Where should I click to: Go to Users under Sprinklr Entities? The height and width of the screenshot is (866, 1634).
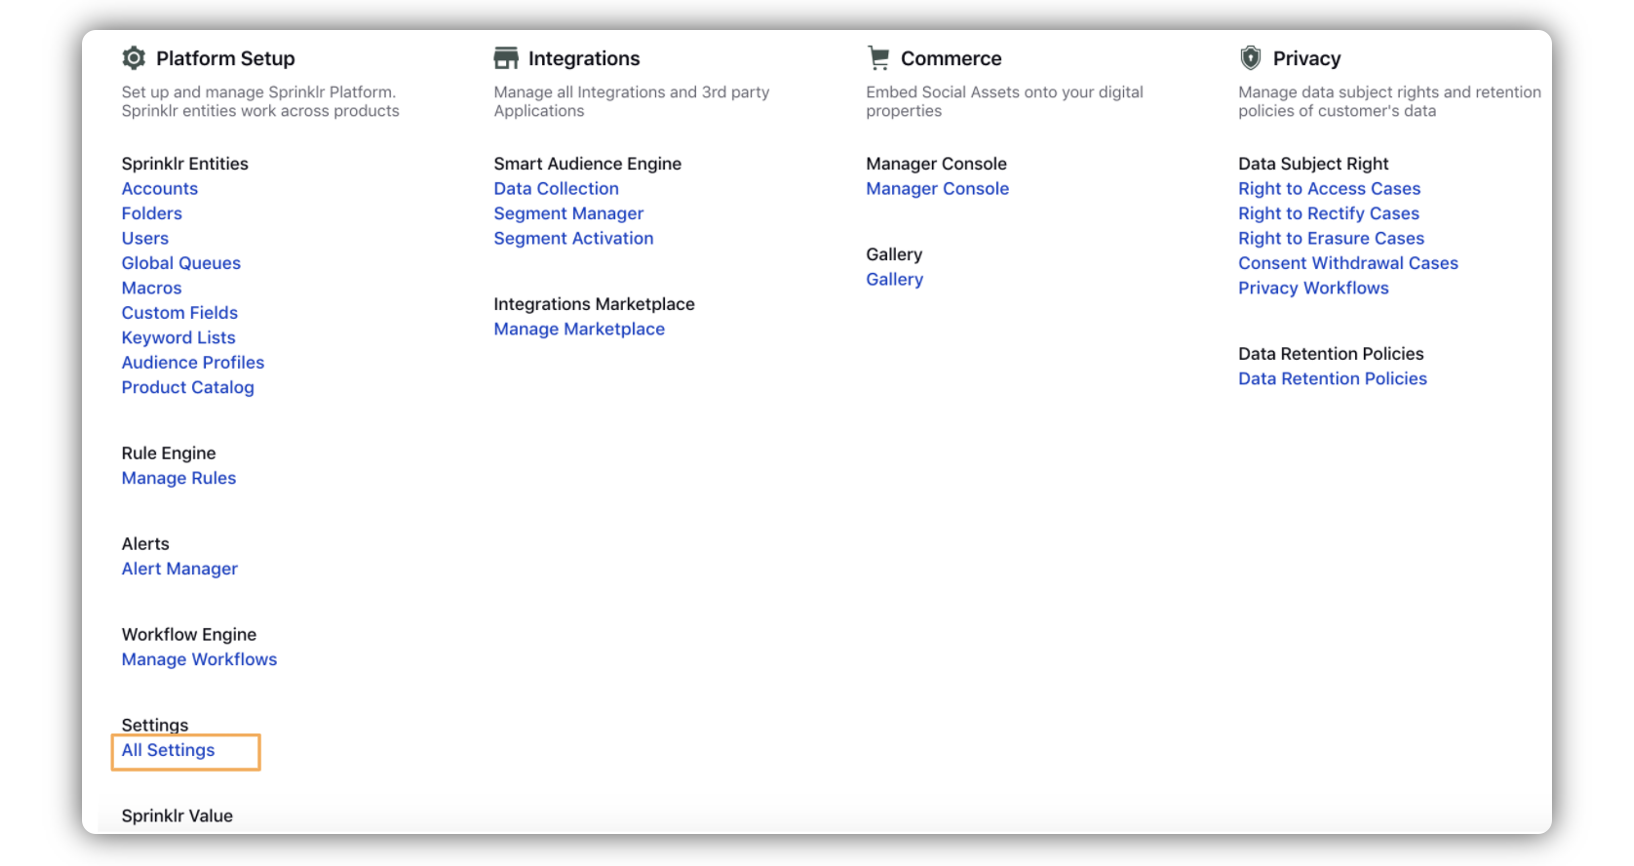click(x=145, y=239)
